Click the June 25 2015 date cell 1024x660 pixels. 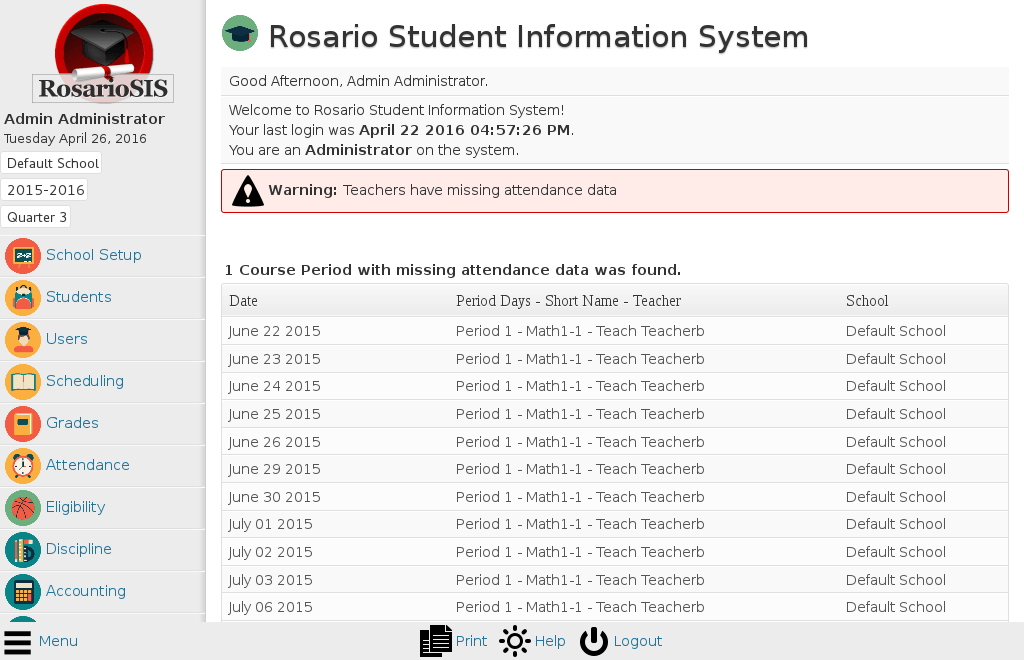pyautogui.click(x=274, y=415)
